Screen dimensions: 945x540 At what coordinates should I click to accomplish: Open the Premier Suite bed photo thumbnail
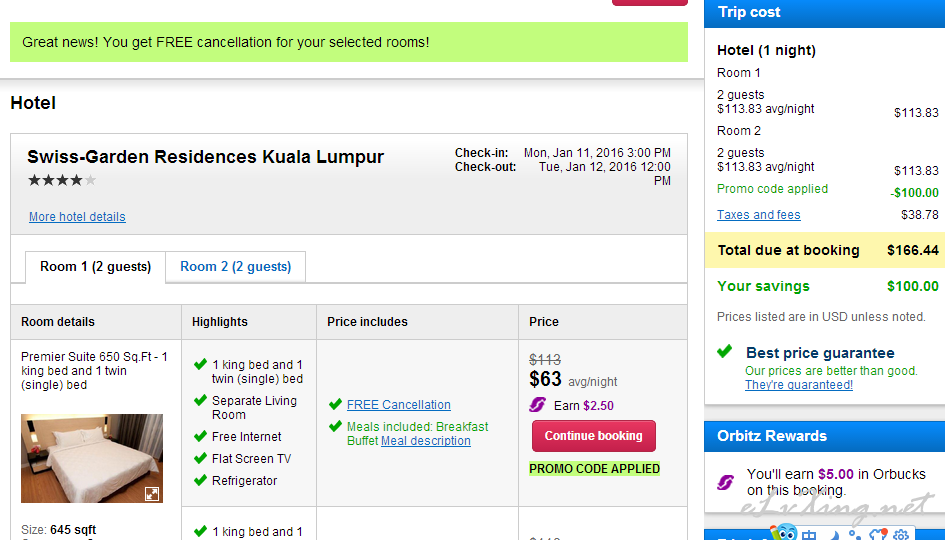(92, 458)
